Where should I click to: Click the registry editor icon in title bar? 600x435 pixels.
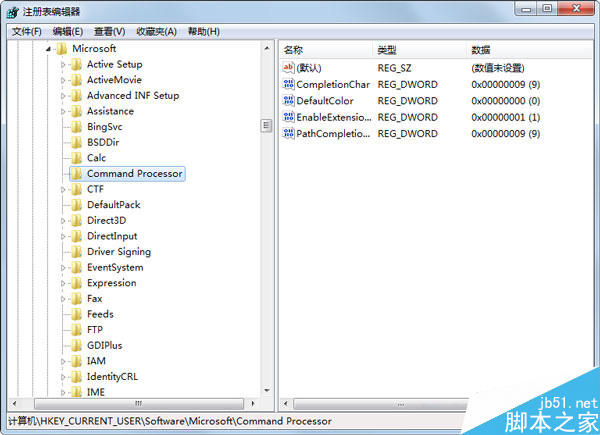[x=13, y=12]
